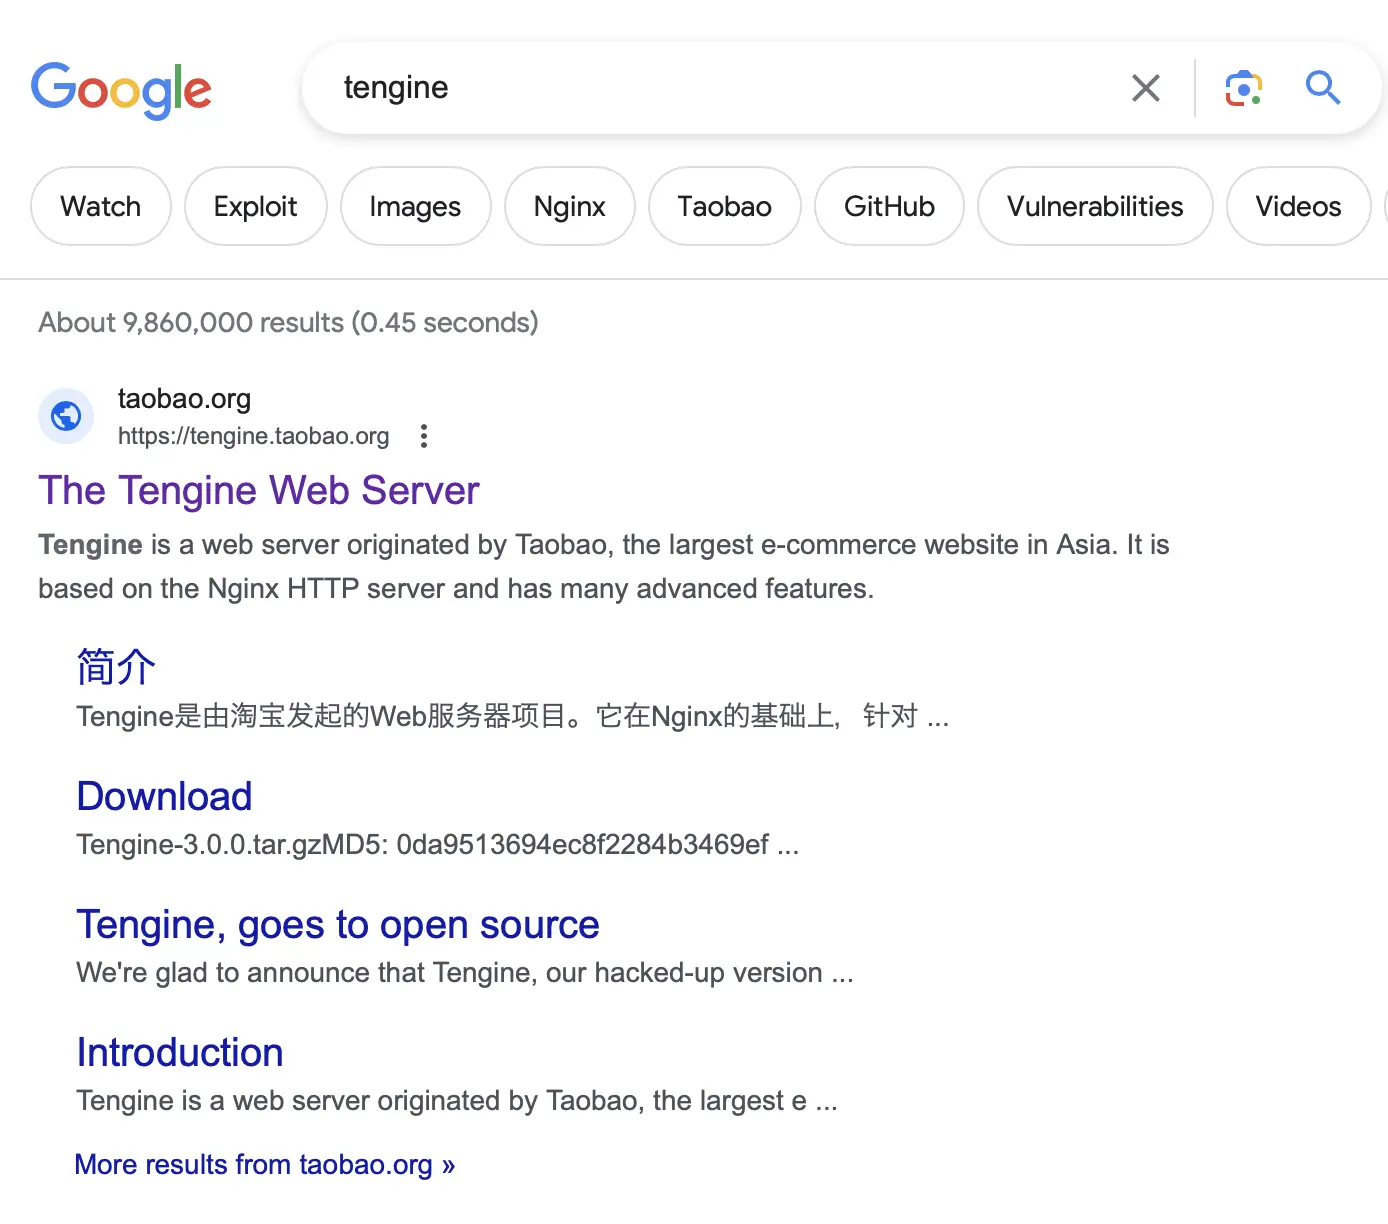Click 'More results from taobao.org »'

click(x=265, y=1165)
